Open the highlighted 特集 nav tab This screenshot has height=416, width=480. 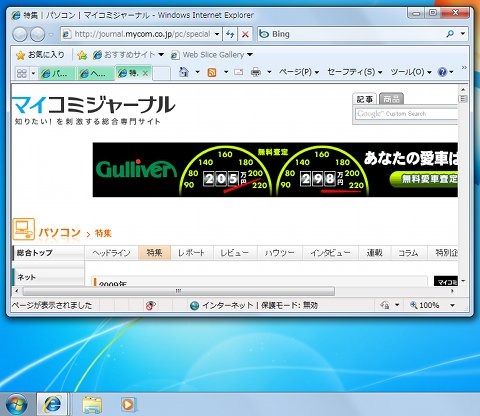point(154,253)
